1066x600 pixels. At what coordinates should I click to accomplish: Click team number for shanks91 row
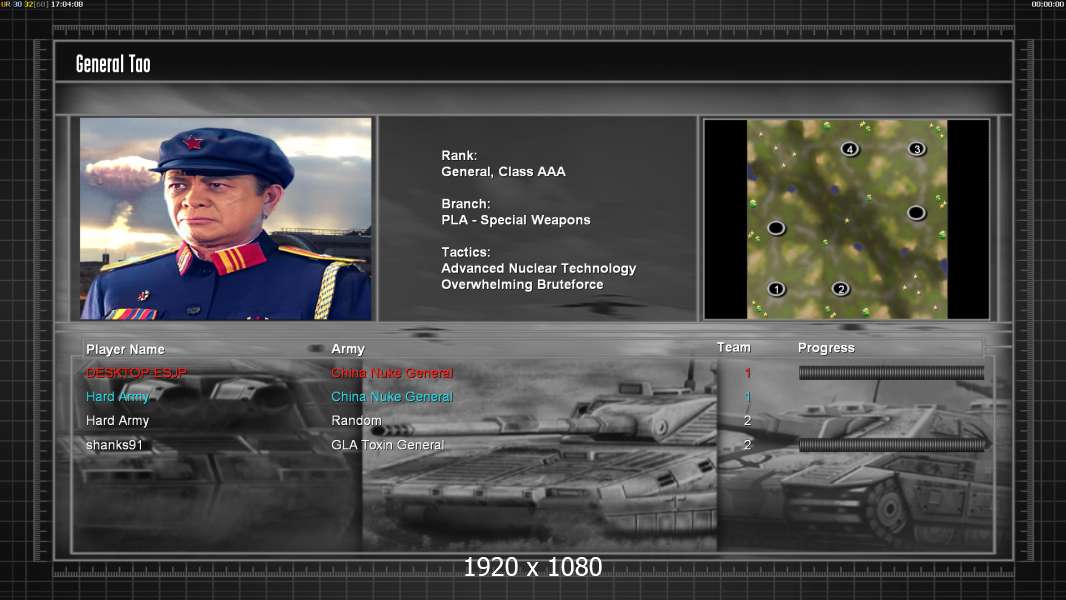pos(747,445)
